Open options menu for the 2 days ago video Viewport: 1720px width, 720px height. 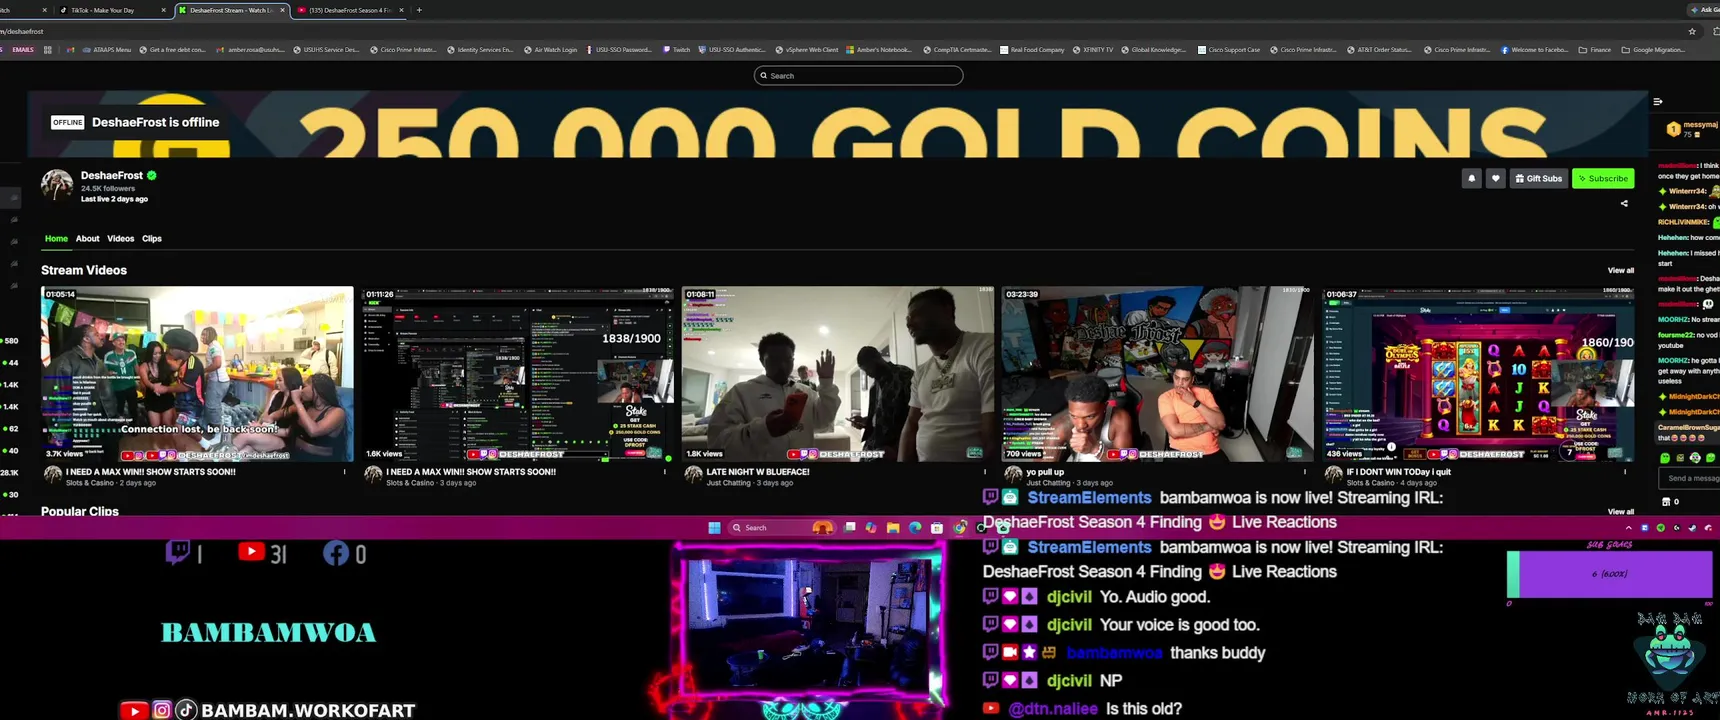click(x=345, y=472)
